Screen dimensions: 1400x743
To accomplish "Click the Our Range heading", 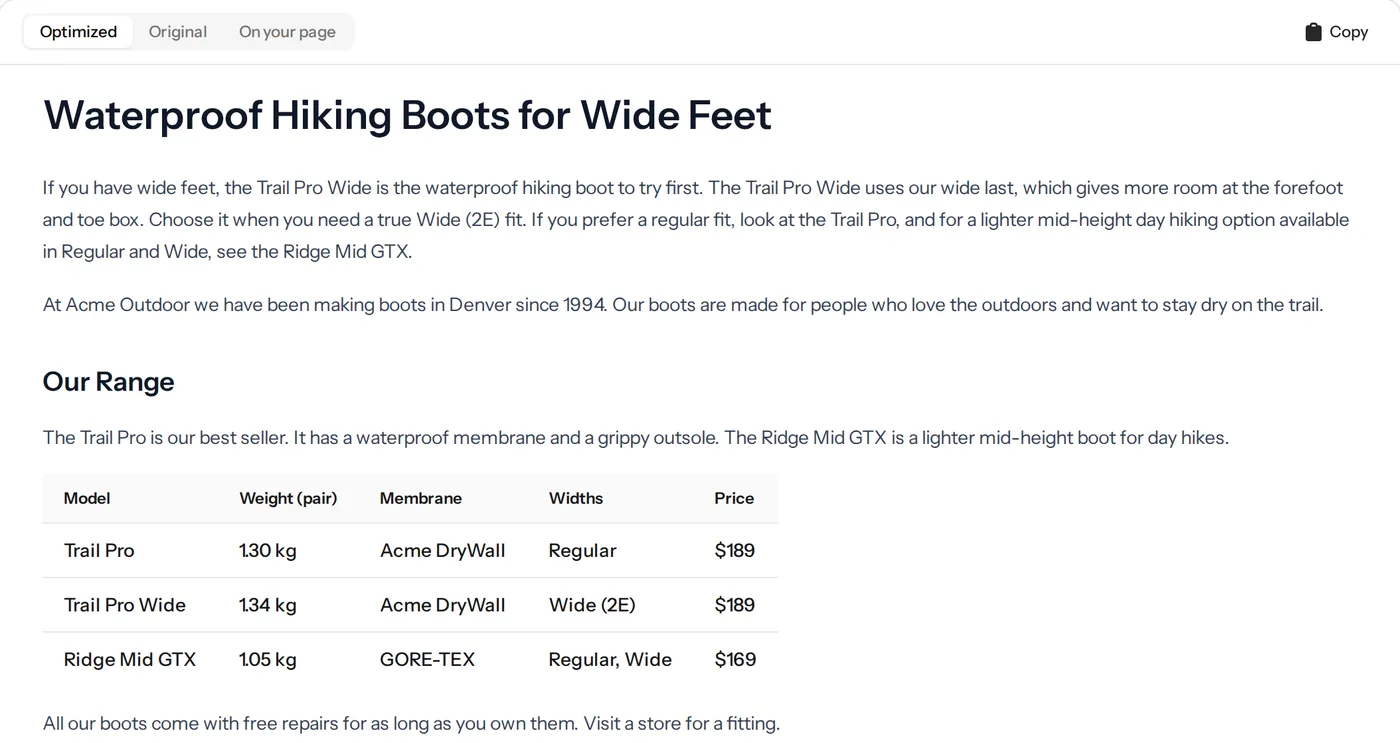I will point(108,382).
